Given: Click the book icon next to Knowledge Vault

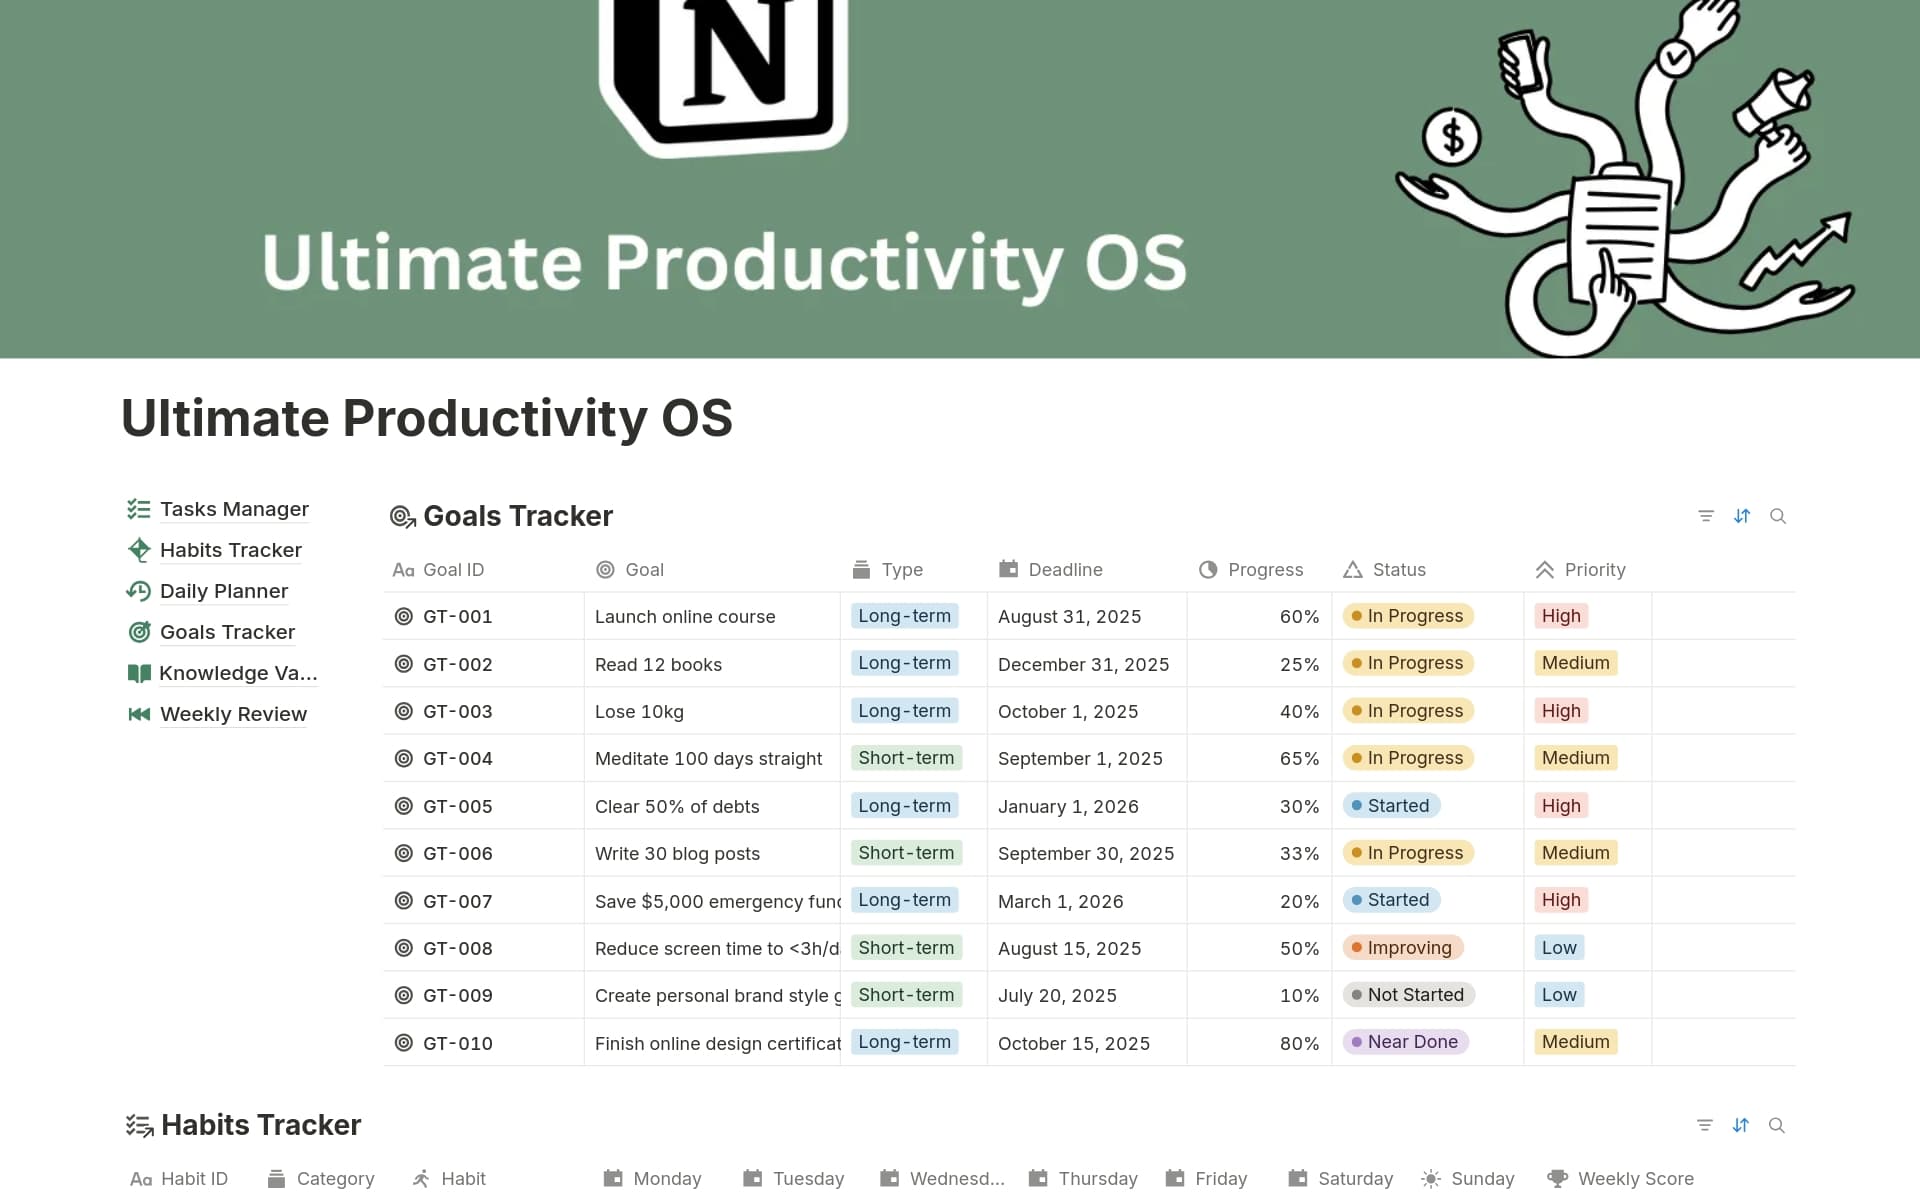Looking at the screenshot, I should point(139,672).
